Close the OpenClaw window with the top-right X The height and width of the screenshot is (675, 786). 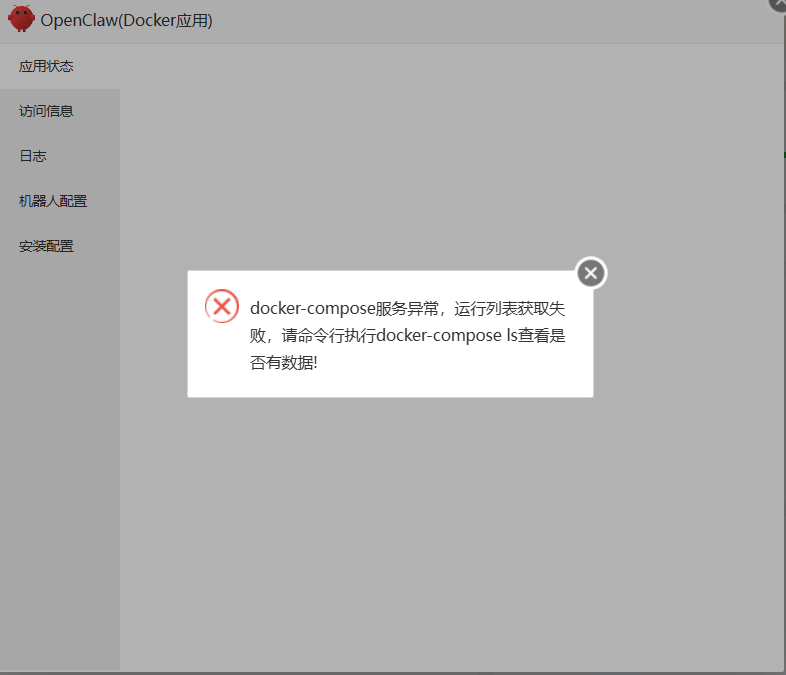pyautogui.click(x=778, y=4)
